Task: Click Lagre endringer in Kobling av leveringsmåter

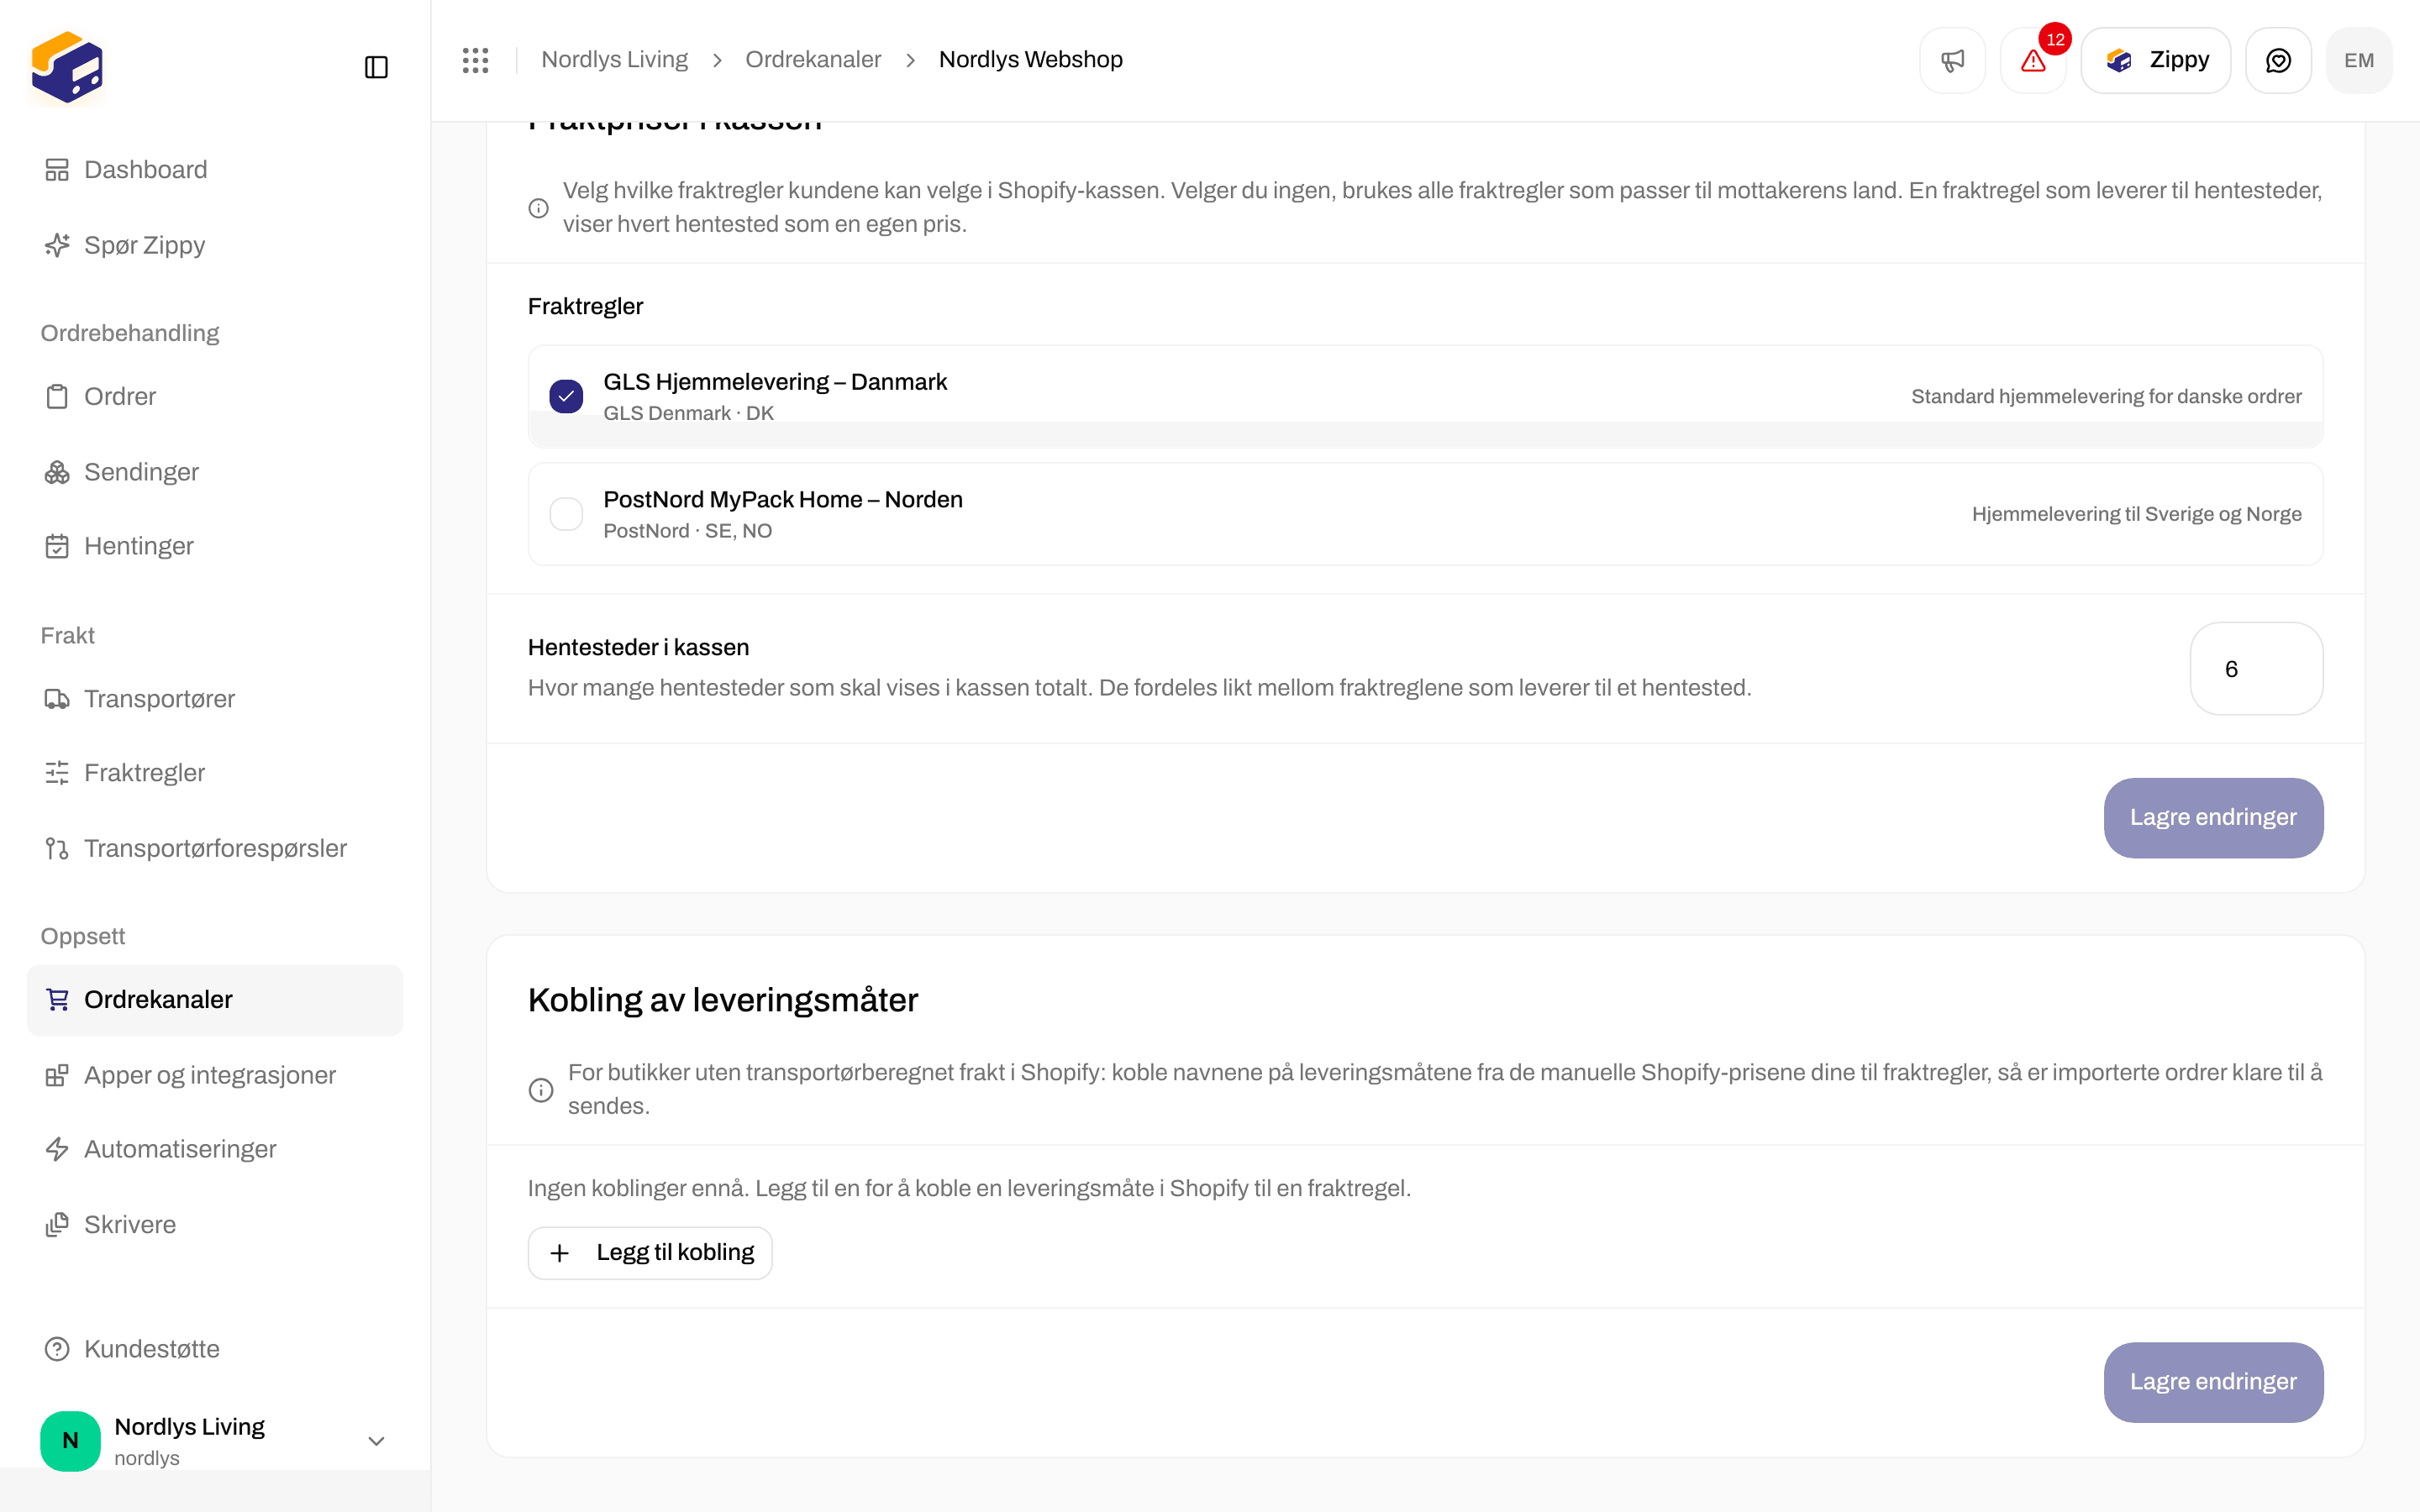Action: pos(2213,1382)
